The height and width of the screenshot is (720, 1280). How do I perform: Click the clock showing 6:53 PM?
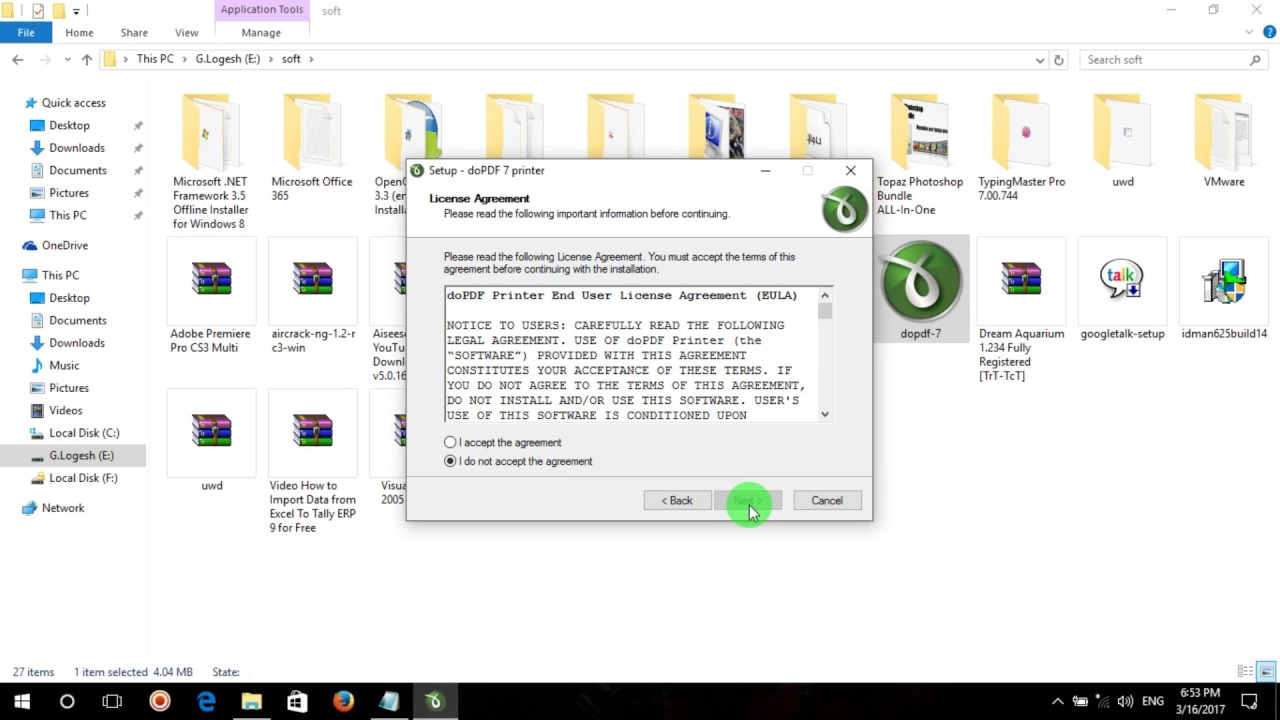point(1199,692)
